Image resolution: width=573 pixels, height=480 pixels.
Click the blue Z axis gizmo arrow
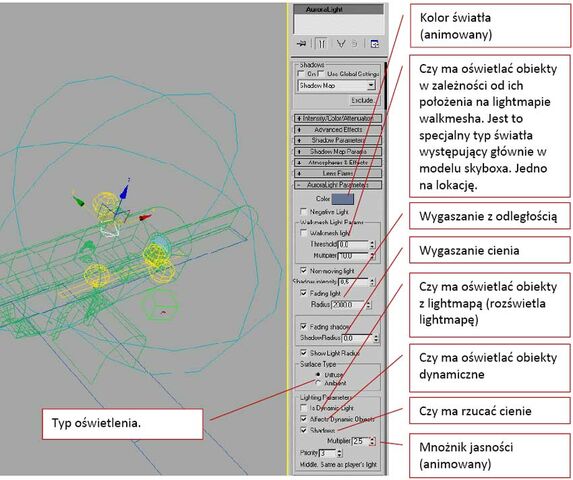(x=124, y=192)
